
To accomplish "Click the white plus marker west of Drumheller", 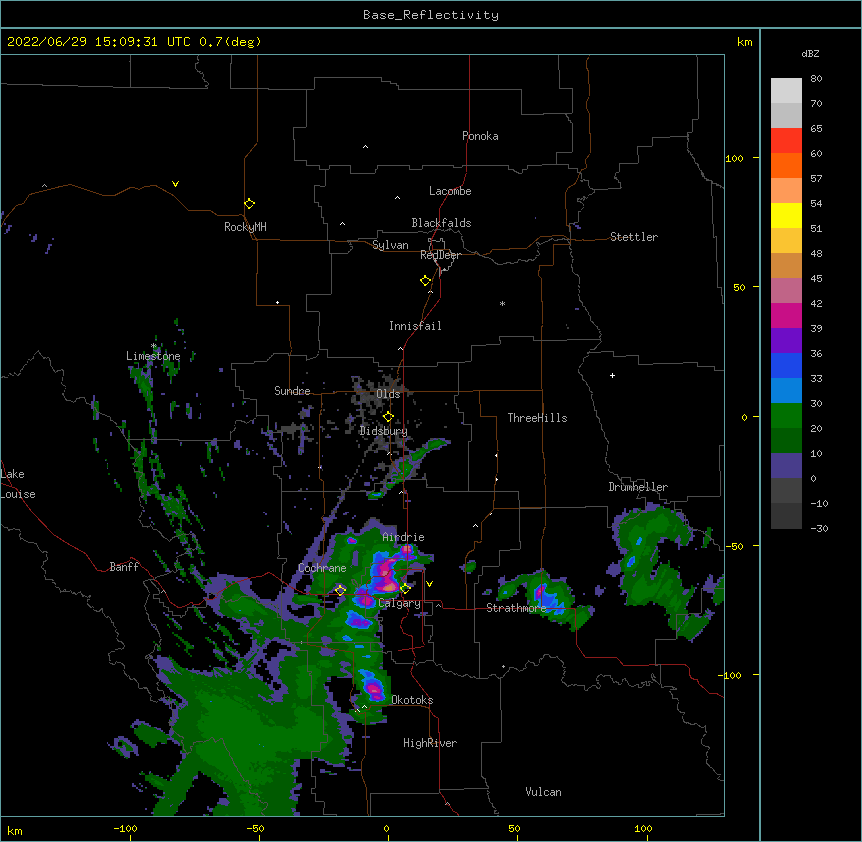I will click(612, 375).
